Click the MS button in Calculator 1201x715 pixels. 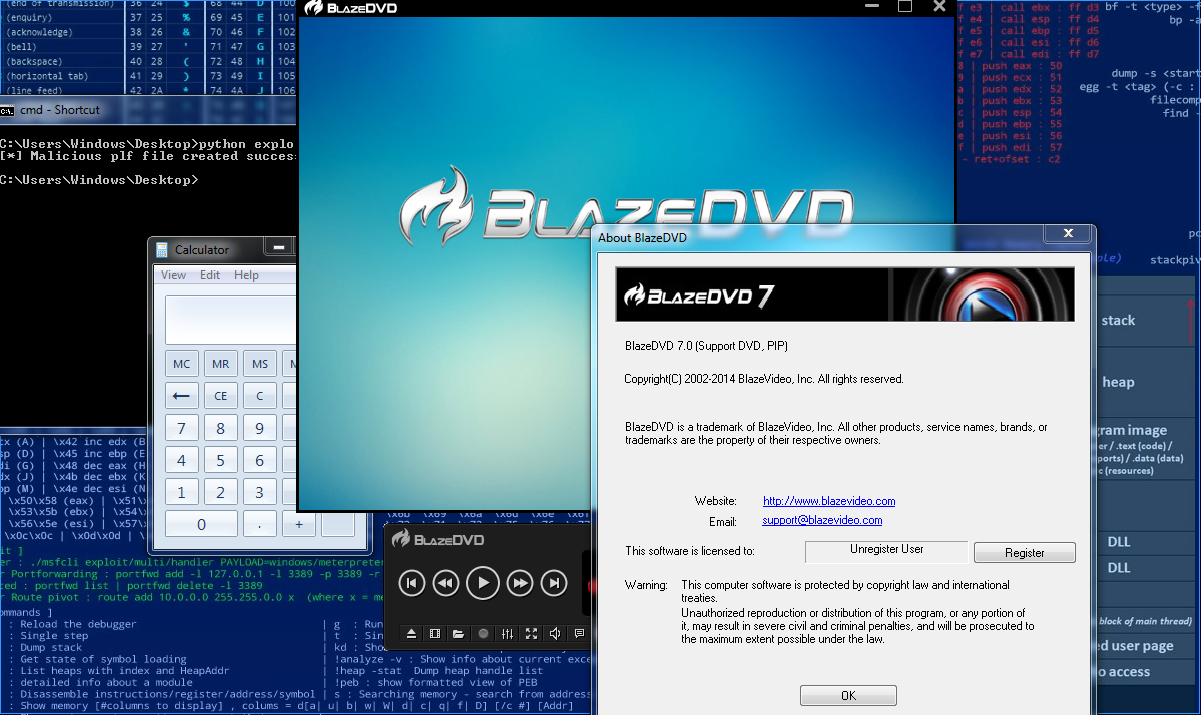(260, 364)
